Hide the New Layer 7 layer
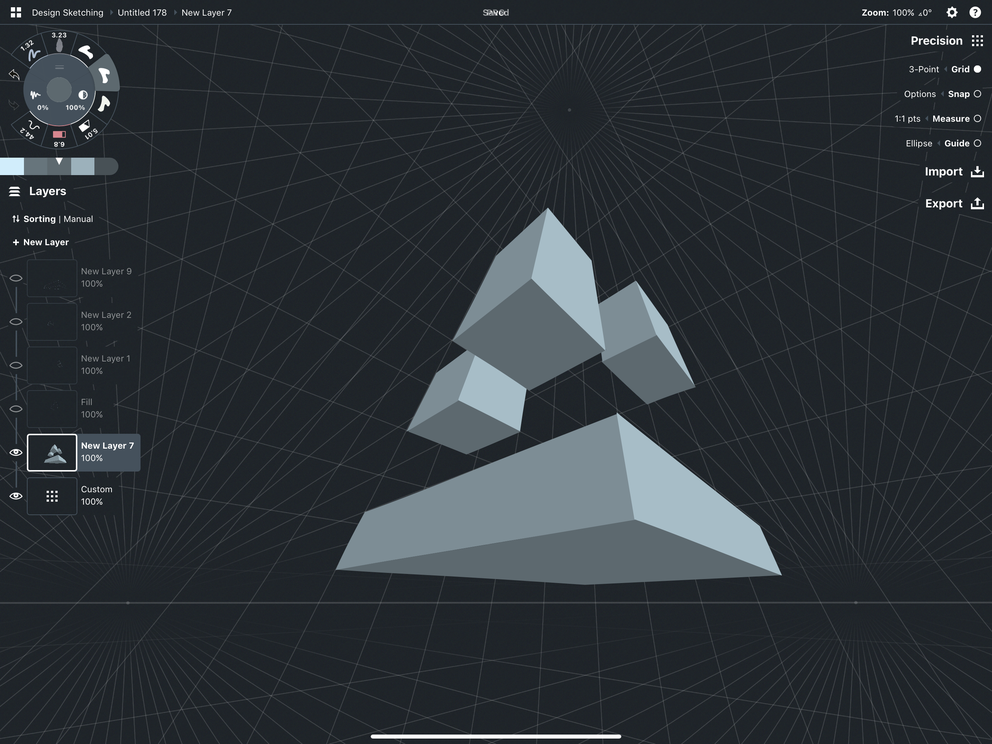The width and height of the screenshot is (992, 744). (14, 452)
